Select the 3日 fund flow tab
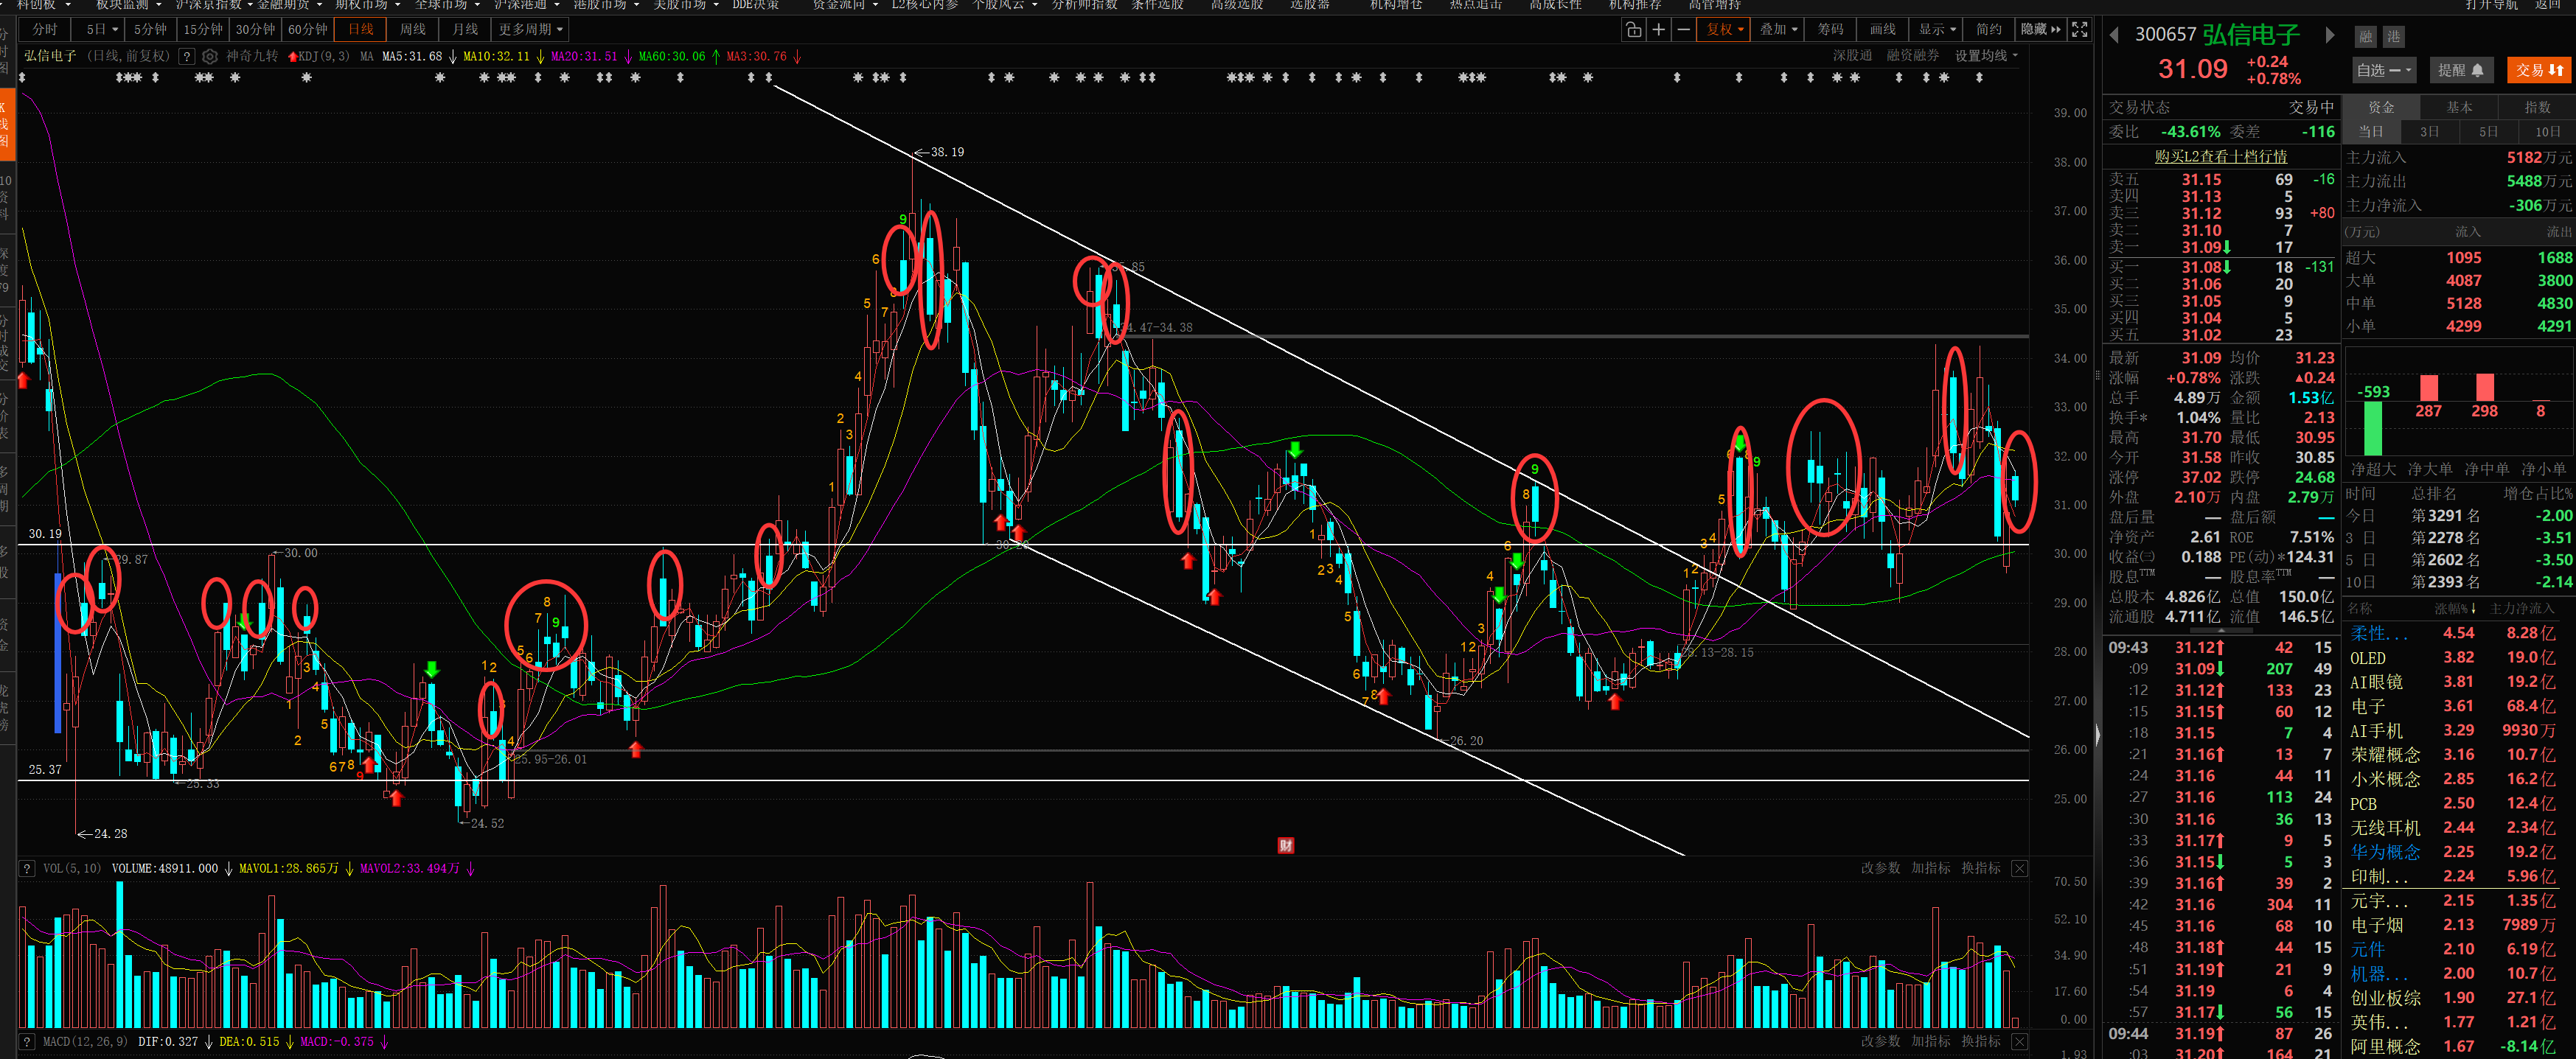Screen dimensions: 2576x1059 (x=2429, y=132)
